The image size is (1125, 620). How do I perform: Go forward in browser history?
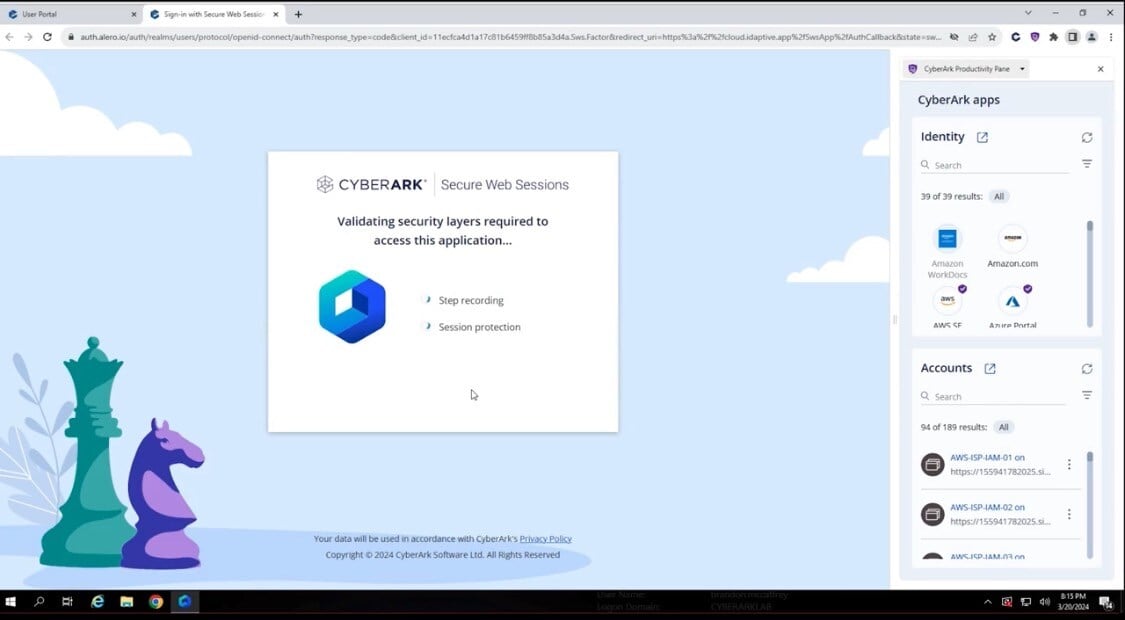(x=28, y=37)
